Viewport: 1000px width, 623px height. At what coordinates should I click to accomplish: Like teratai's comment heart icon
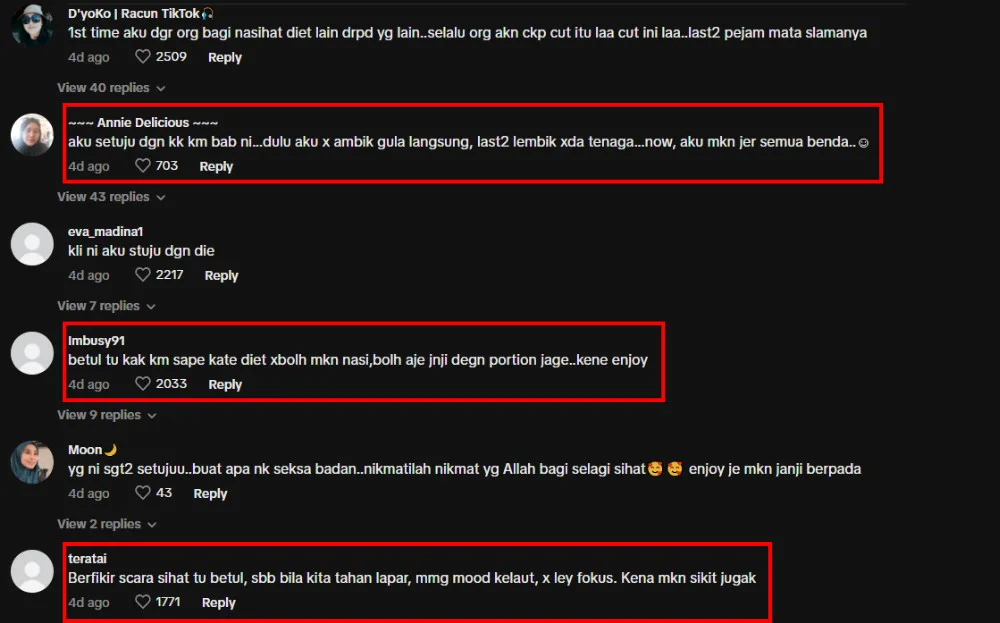point(143,602)
